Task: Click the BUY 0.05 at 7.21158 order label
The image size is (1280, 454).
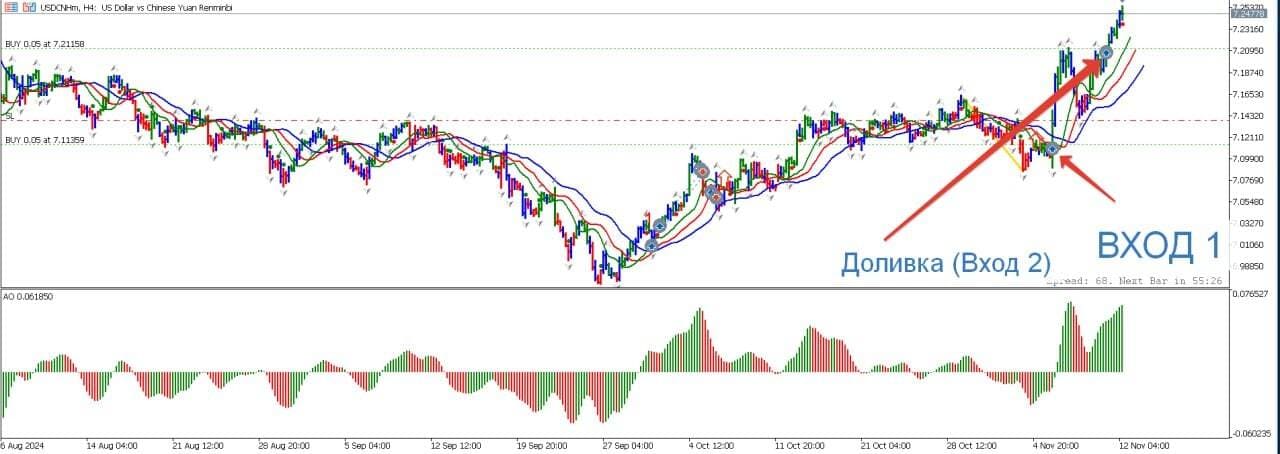Action: tap(45, 44)
